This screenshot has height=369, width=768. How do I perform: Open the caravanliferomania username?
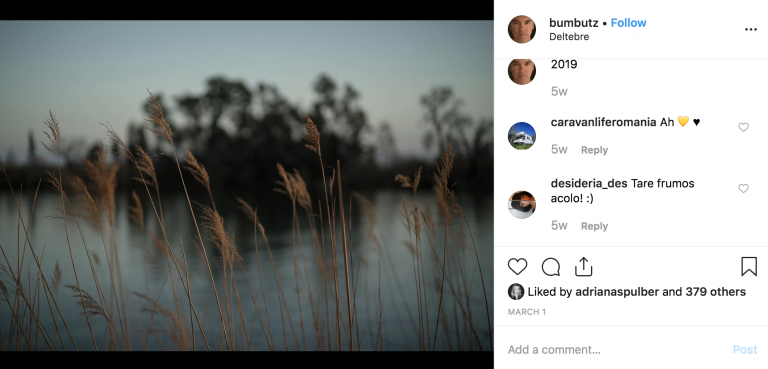coord(603,122)
